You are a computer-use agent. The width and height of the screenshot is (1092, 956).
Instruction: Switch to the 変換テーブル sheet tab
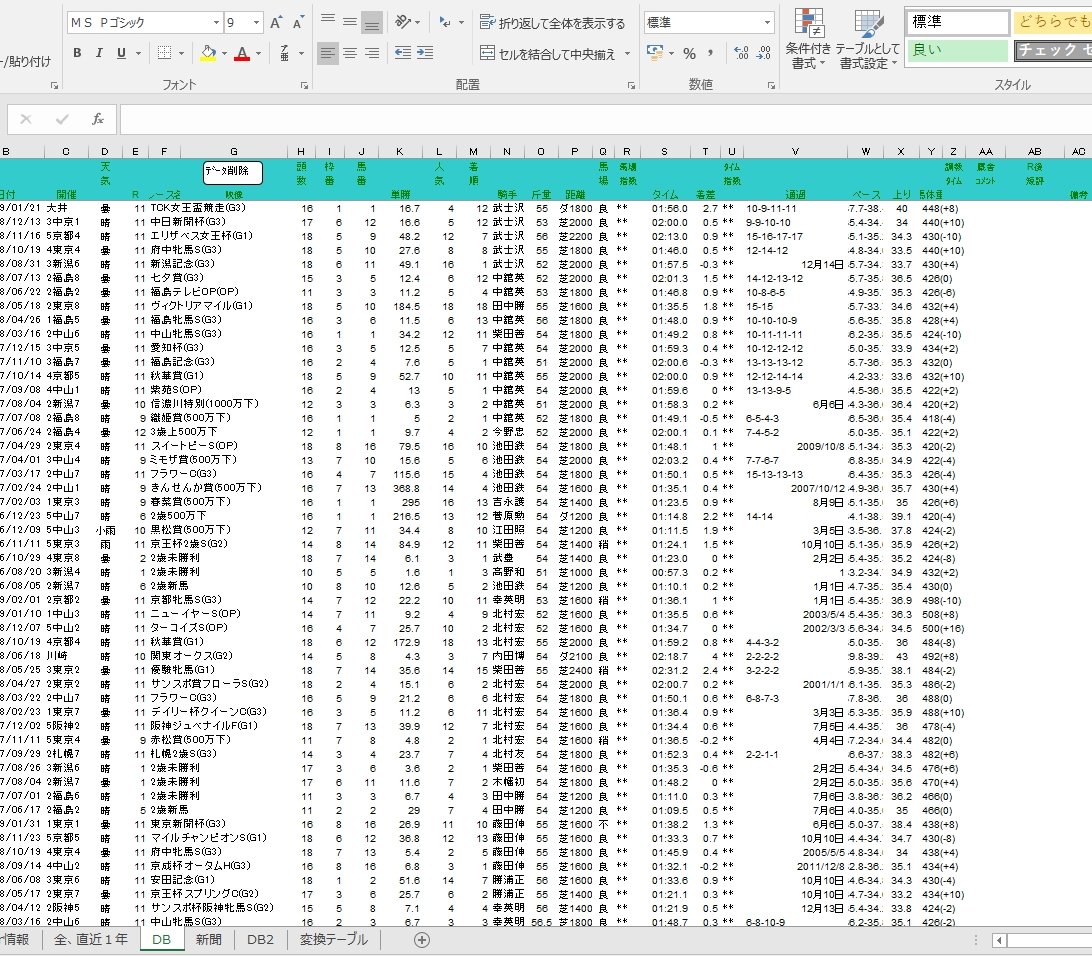click(x=334, y=939)
